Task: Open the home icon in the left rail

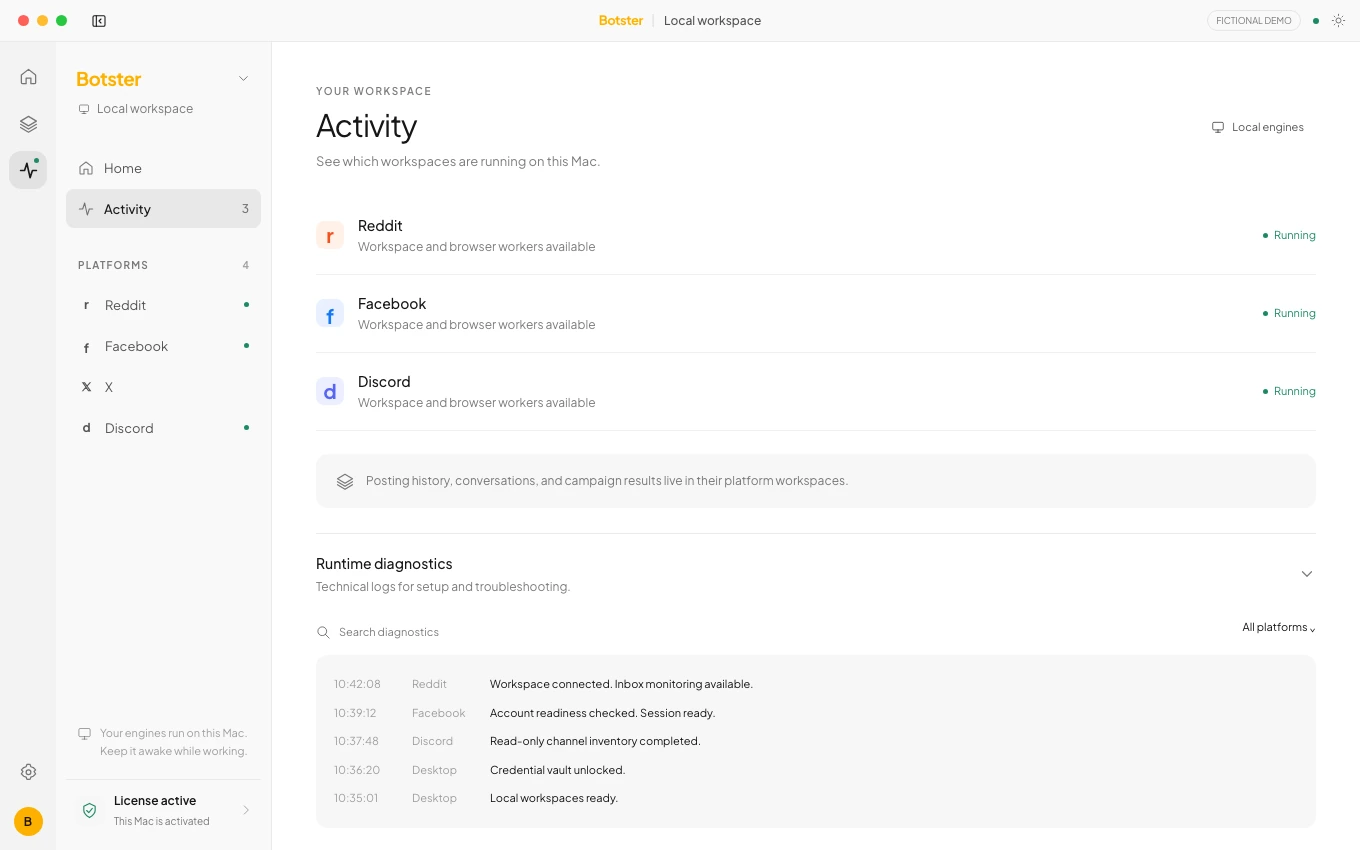Action: point(28,77)
